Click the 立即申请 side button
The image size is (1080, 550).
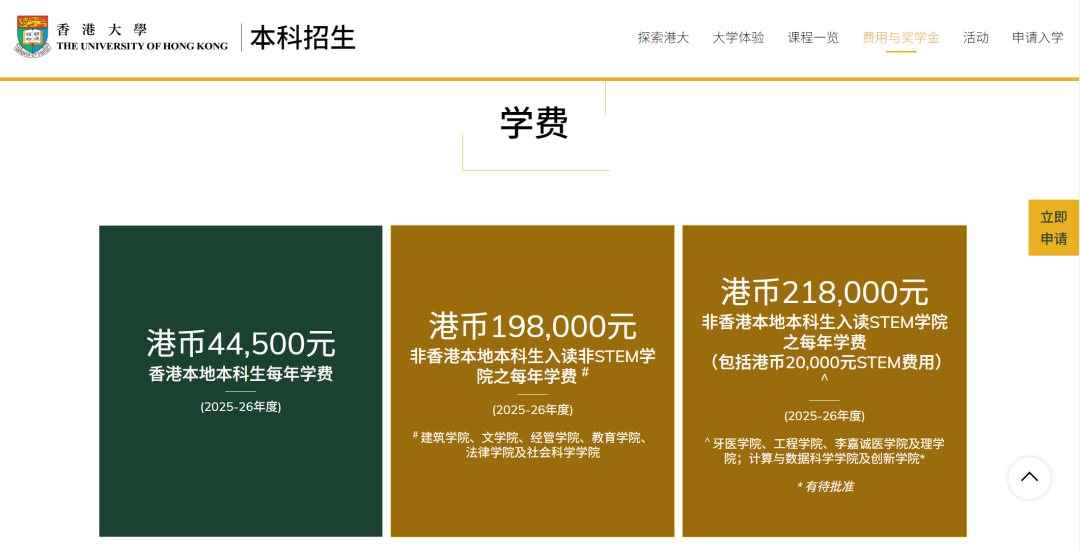(1053, 228)
